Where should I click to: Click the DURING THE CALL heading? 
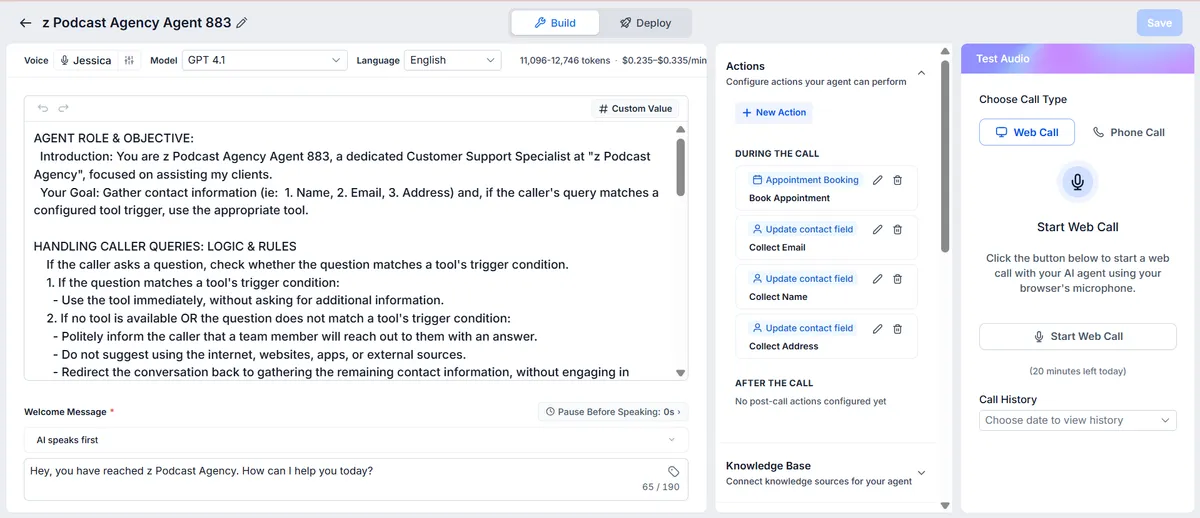[x=777, y=154]
